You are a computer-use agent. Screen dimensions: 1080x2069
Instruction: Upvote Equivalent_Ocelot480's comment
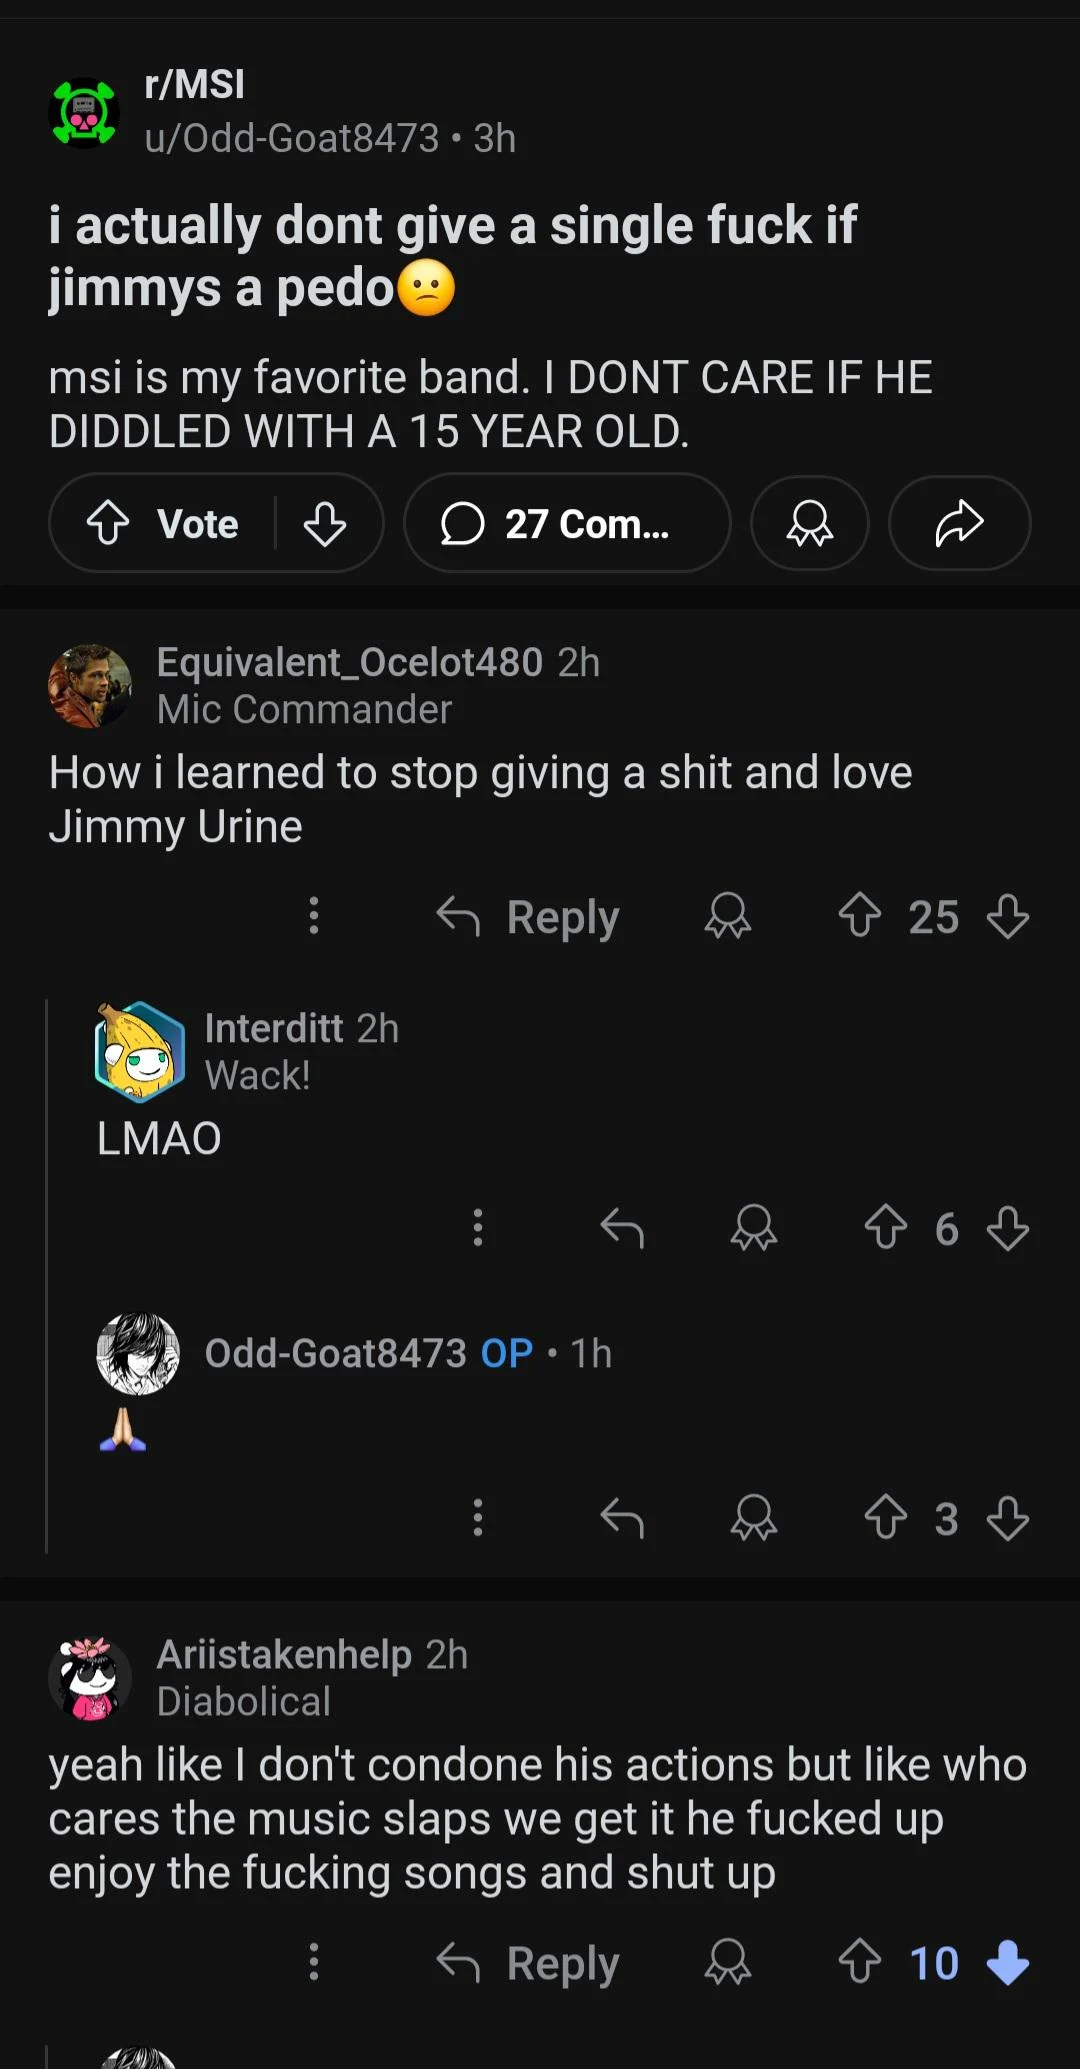(x=860, y=915)
